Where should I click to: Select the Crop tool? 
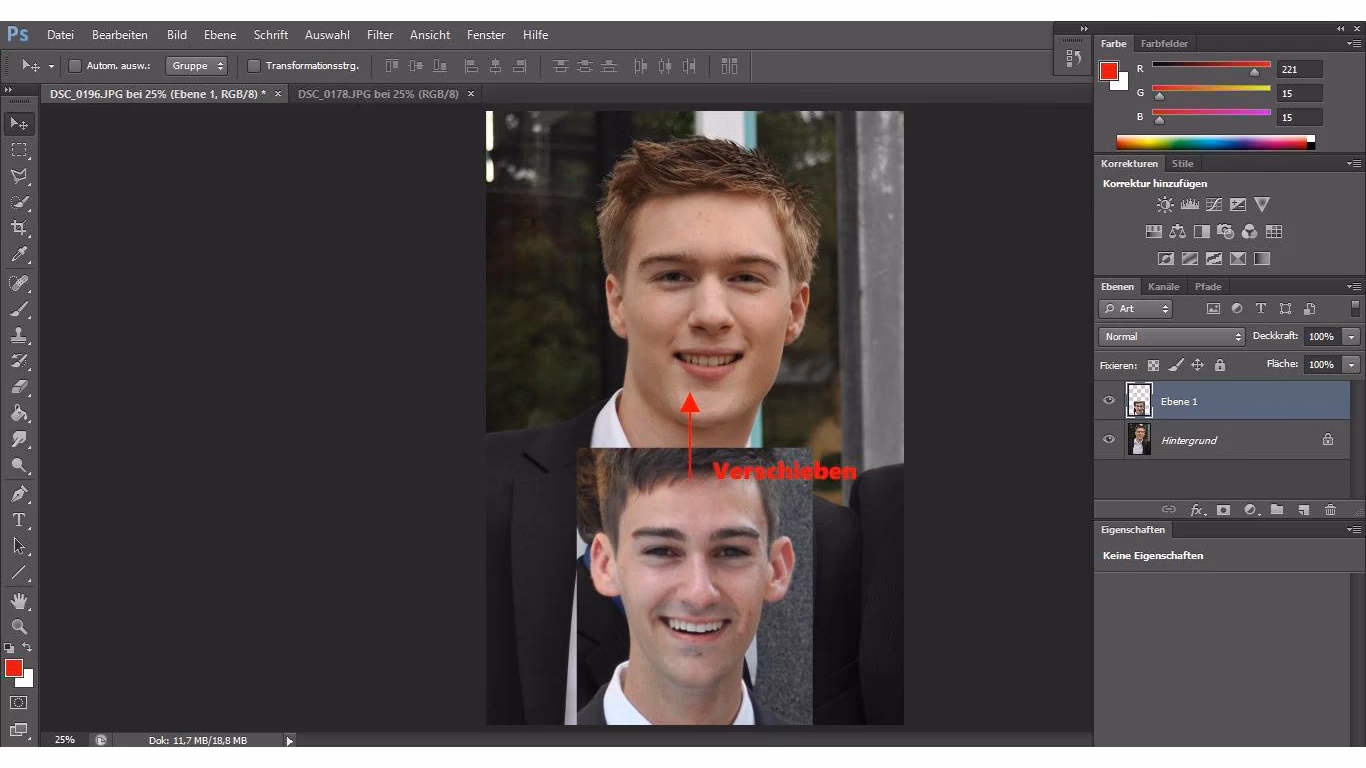coord(20,227)
